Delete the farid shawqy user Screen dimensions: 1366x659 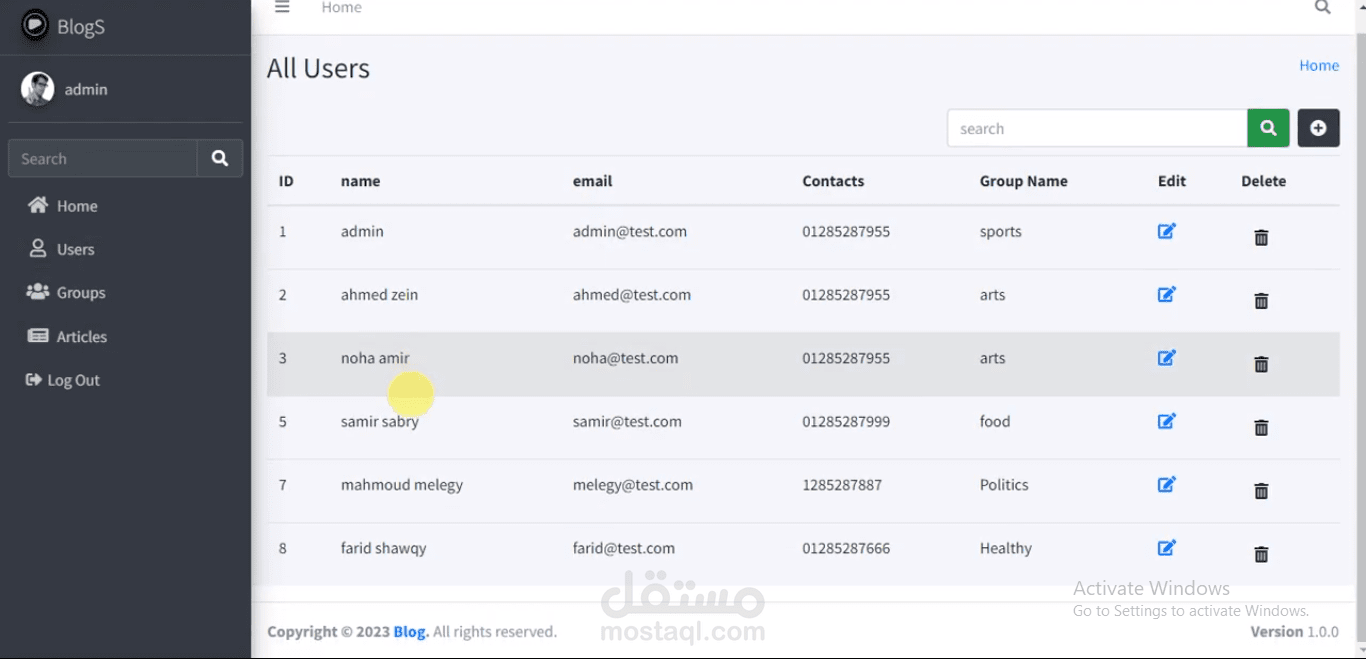(x=1261, y=554)
